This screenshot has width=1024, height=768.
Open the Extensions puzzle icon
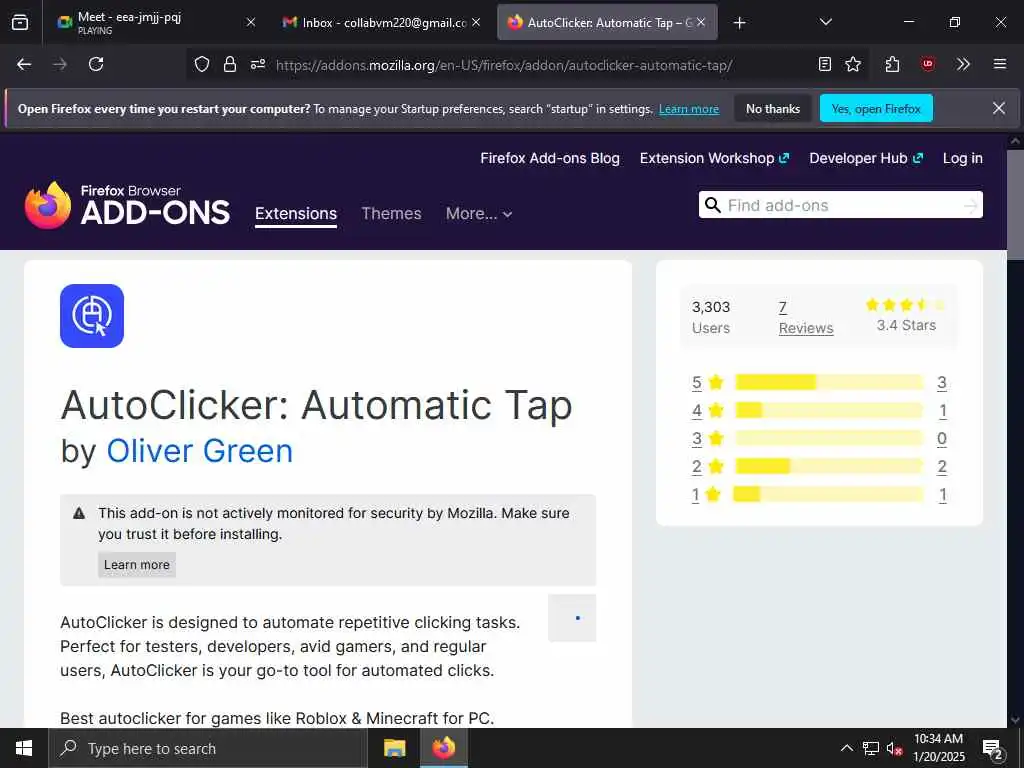point(892,64)
